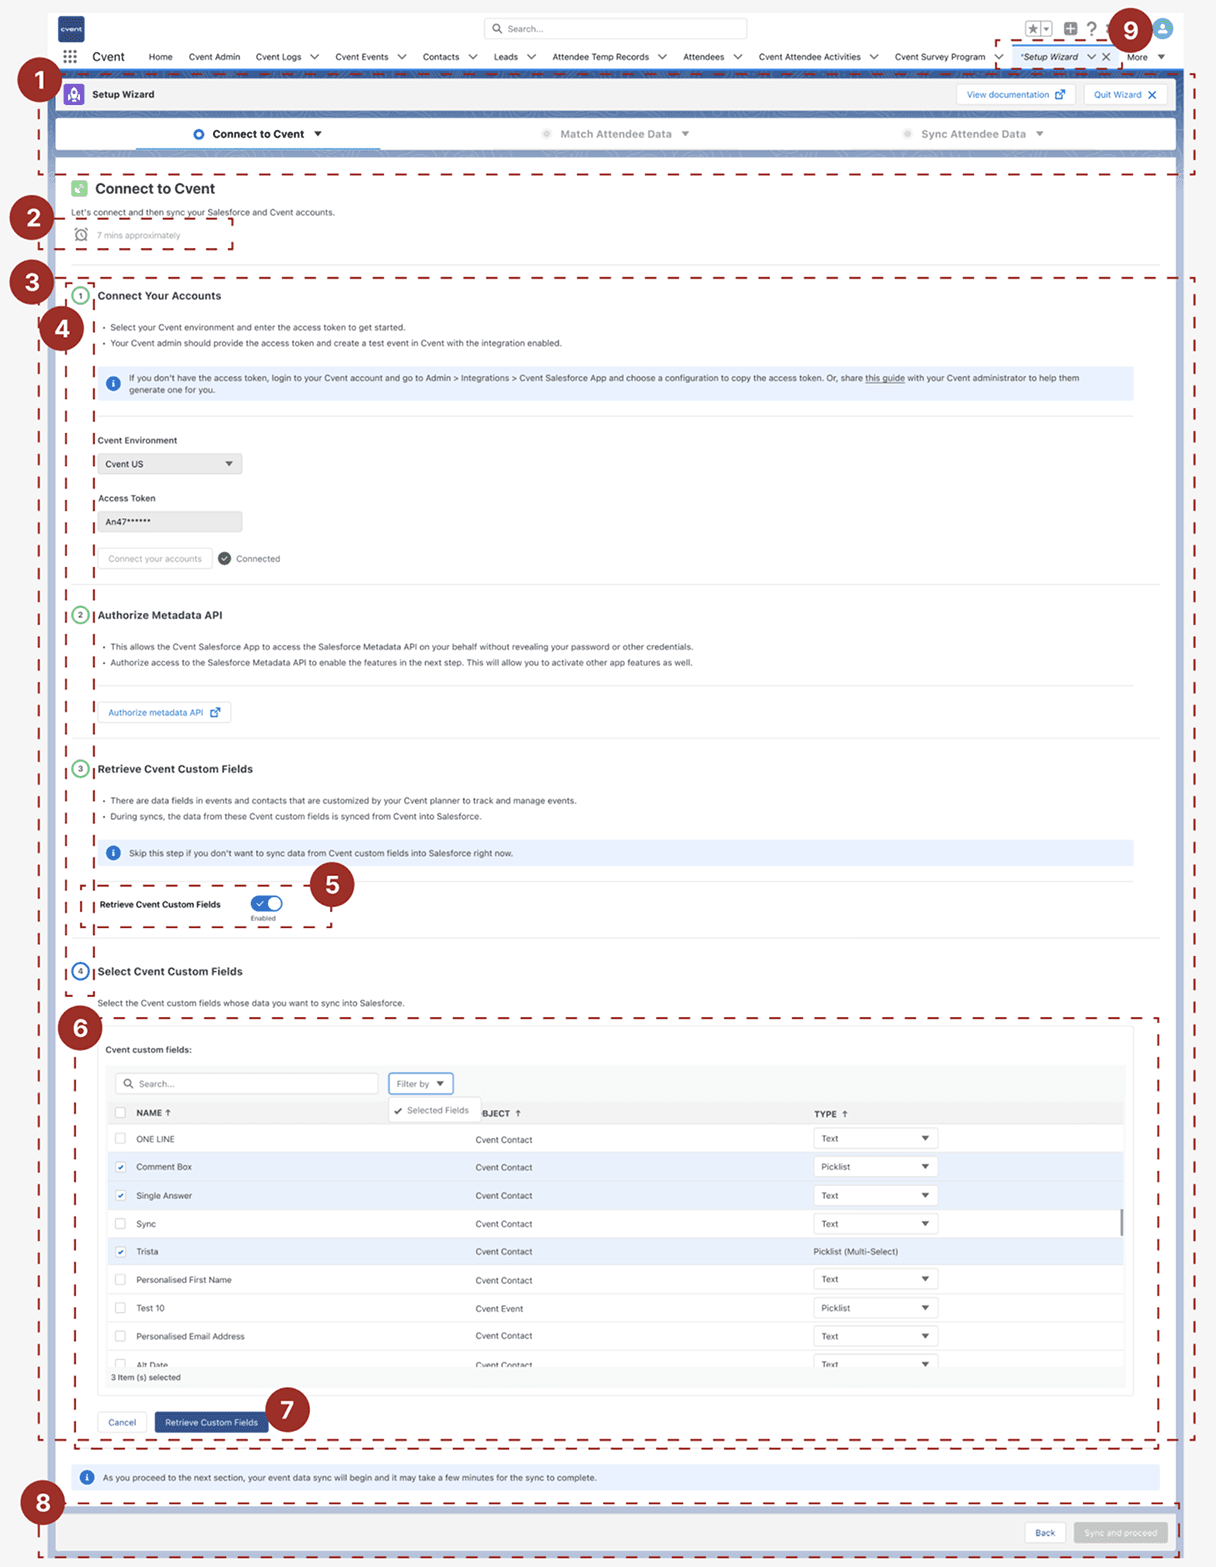Click the info icon in event sync notice
This screenshot has width=1216, height=1567.
(87, 1477)
